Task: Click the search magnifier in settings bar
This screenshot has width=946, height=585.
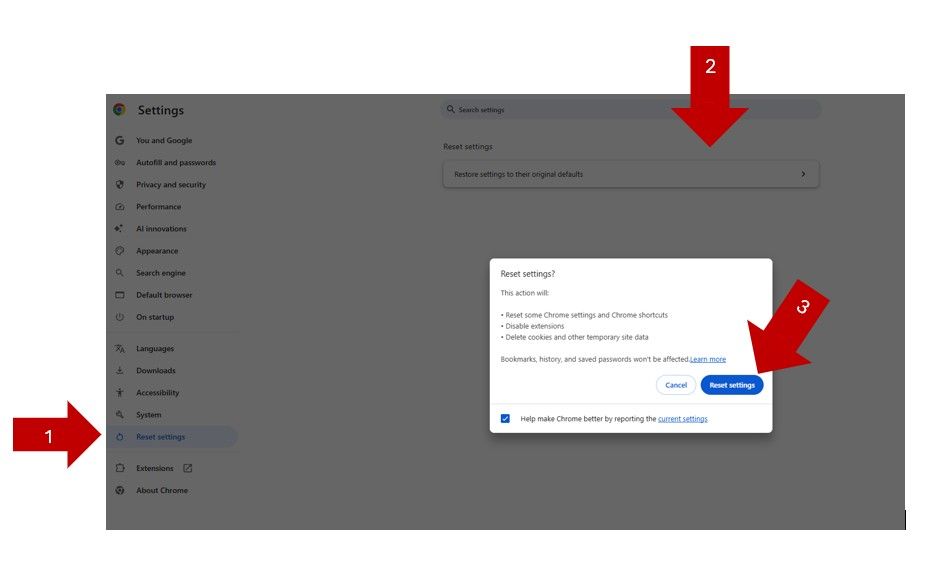Action: point(450,109)
